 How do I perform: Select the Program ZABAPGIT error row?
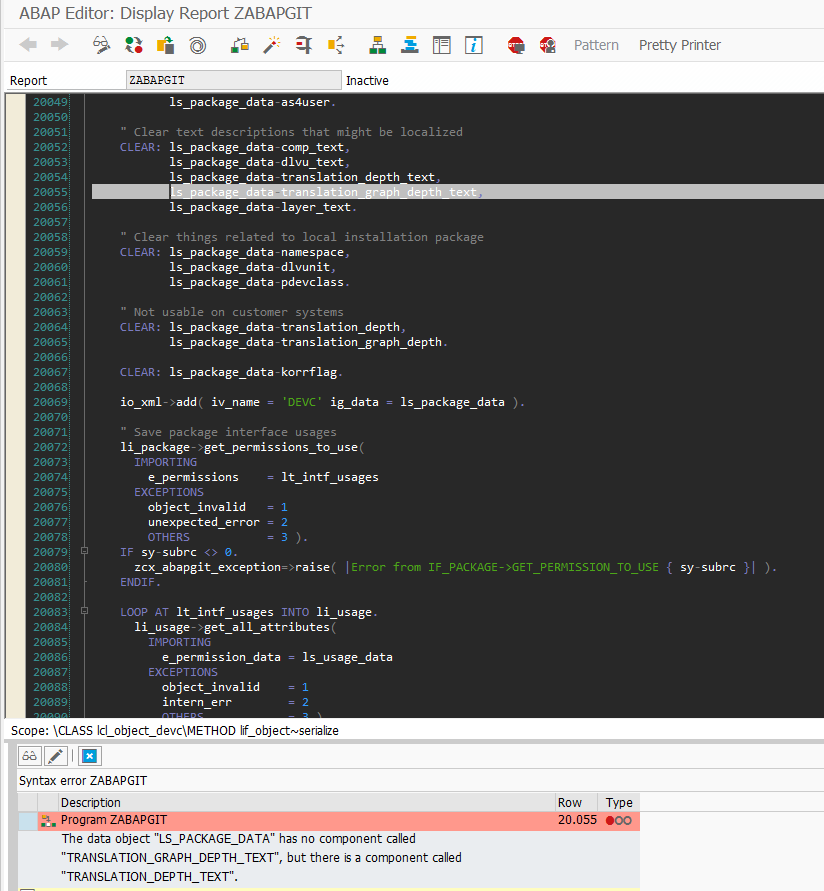tap(329, 820)
